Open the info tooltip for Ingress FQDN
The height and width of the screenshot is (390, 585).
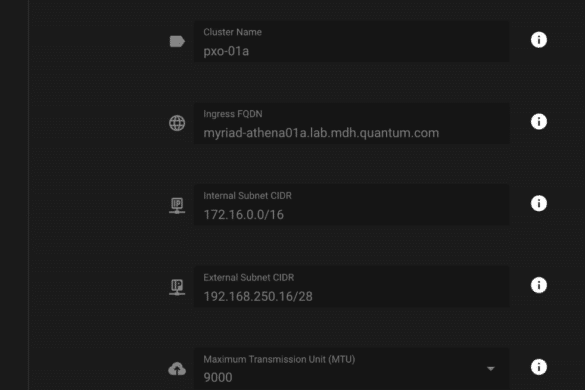[539, 122]
